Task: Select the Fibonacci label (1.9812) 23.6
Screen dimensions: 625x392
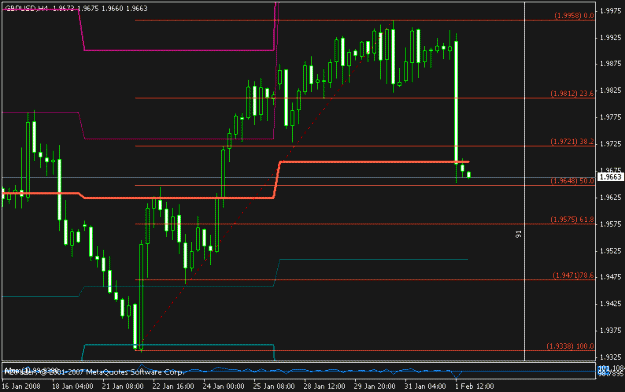Action: pos(572,93)
